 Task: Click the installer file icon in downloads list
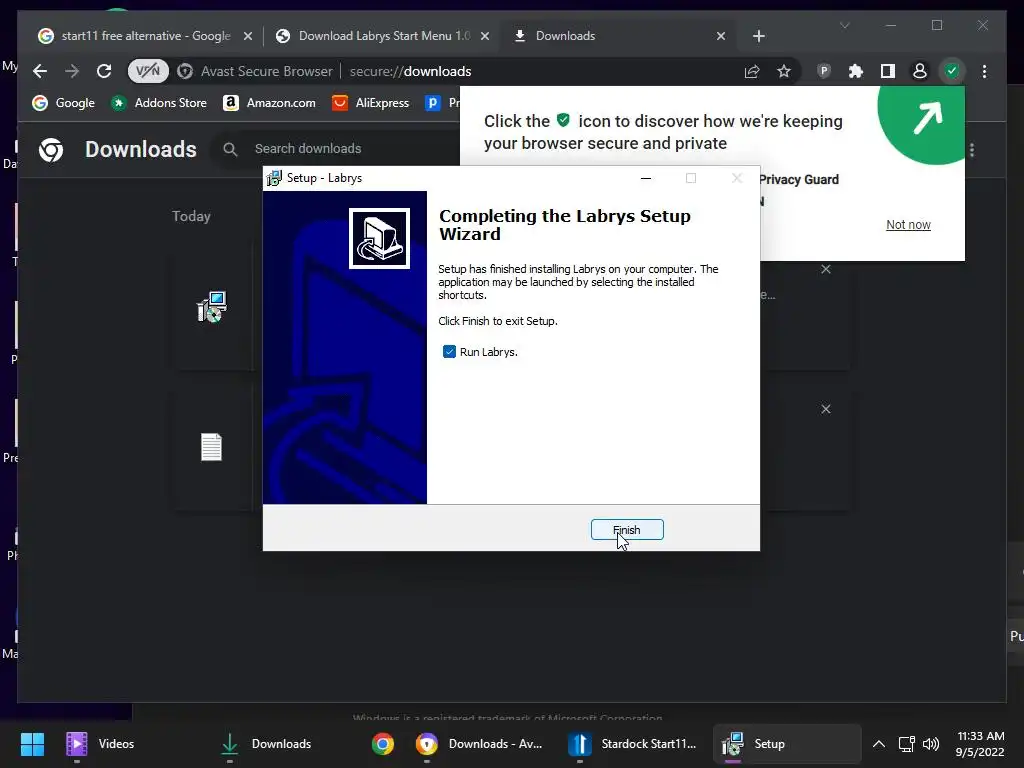pos(212,307)
